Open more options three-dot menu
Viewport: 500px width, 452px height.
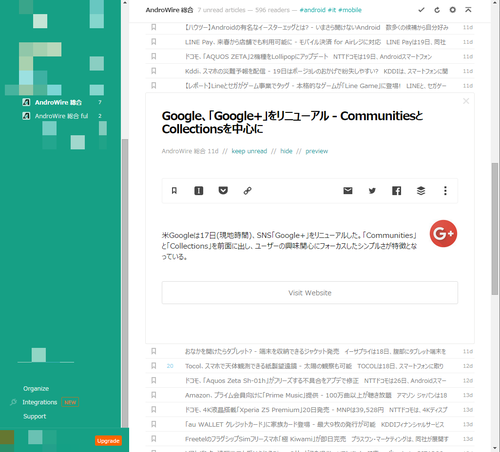pyautogui.click(x=445, y=191)
